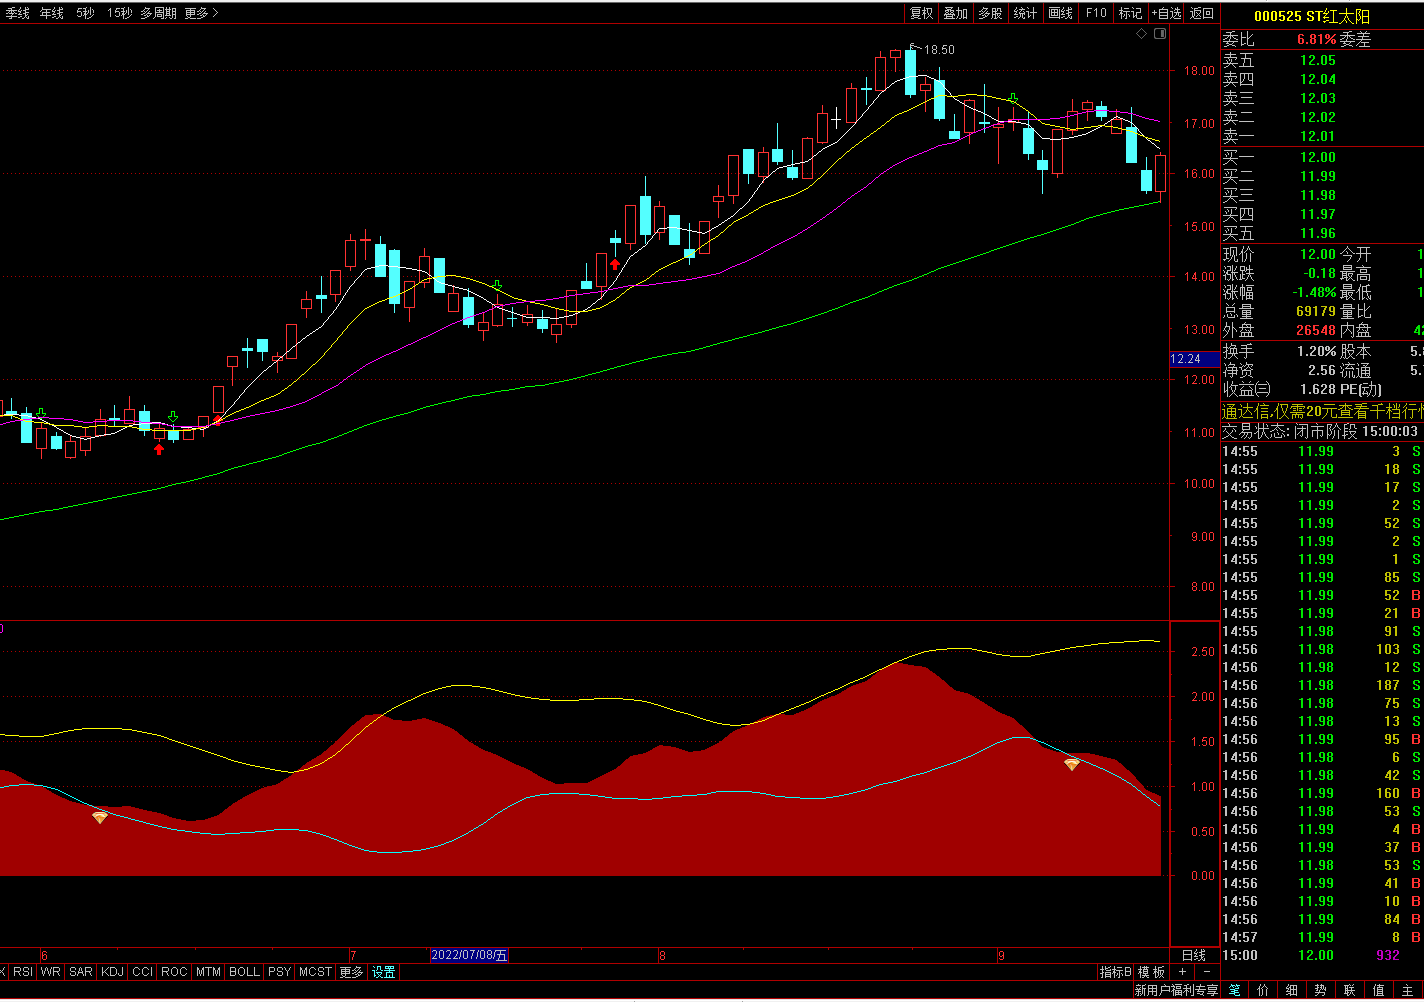
Task: Open the 设置 indicator settings
Action: [384, 972]
